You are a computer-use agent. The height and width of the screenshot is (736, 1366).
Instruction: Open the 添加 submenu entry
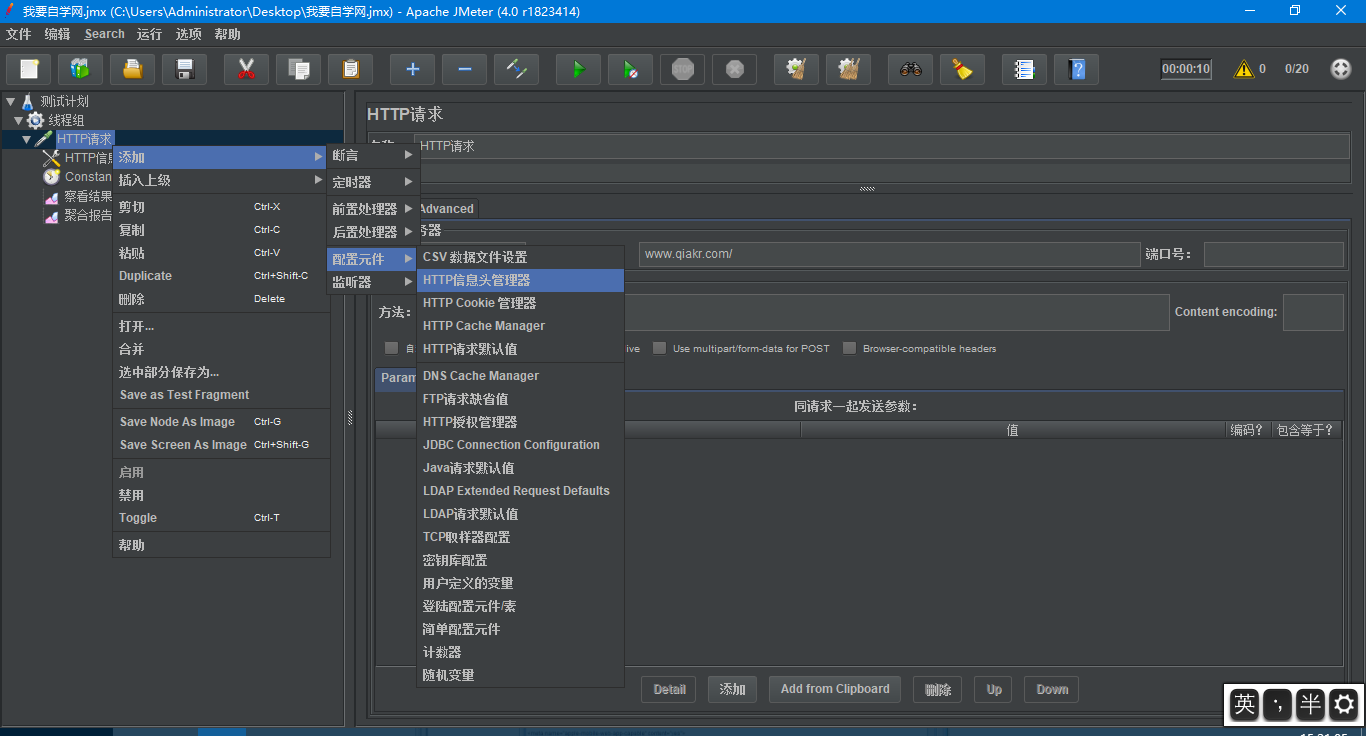coord(220,157)
